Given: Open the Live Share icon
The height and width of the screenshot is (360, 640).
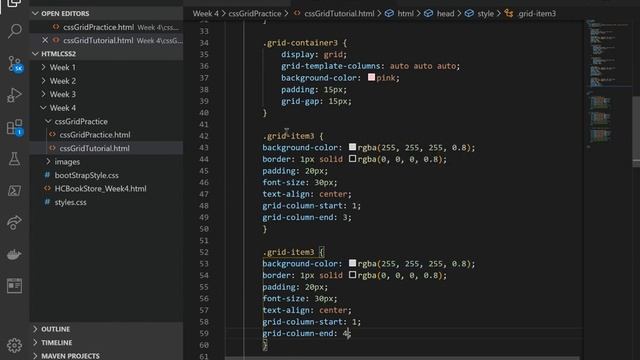Looking at the screenshot, I should click(x=14, y=222).
